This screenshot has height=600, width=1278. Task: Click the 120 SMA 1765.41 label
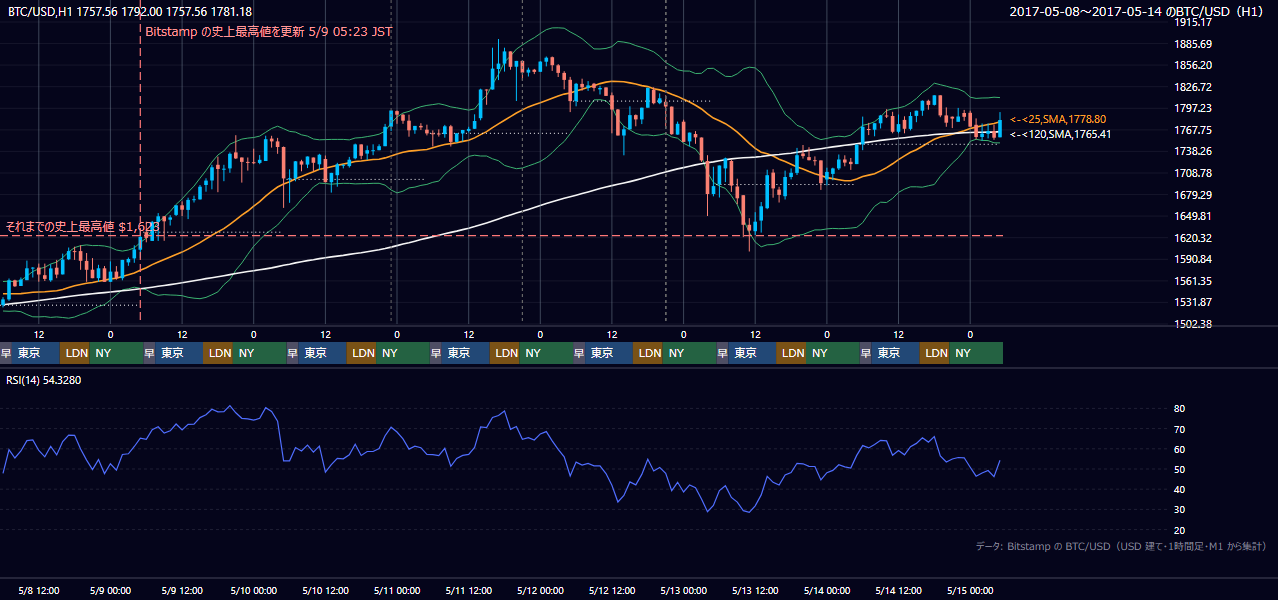coord(1060,134)
